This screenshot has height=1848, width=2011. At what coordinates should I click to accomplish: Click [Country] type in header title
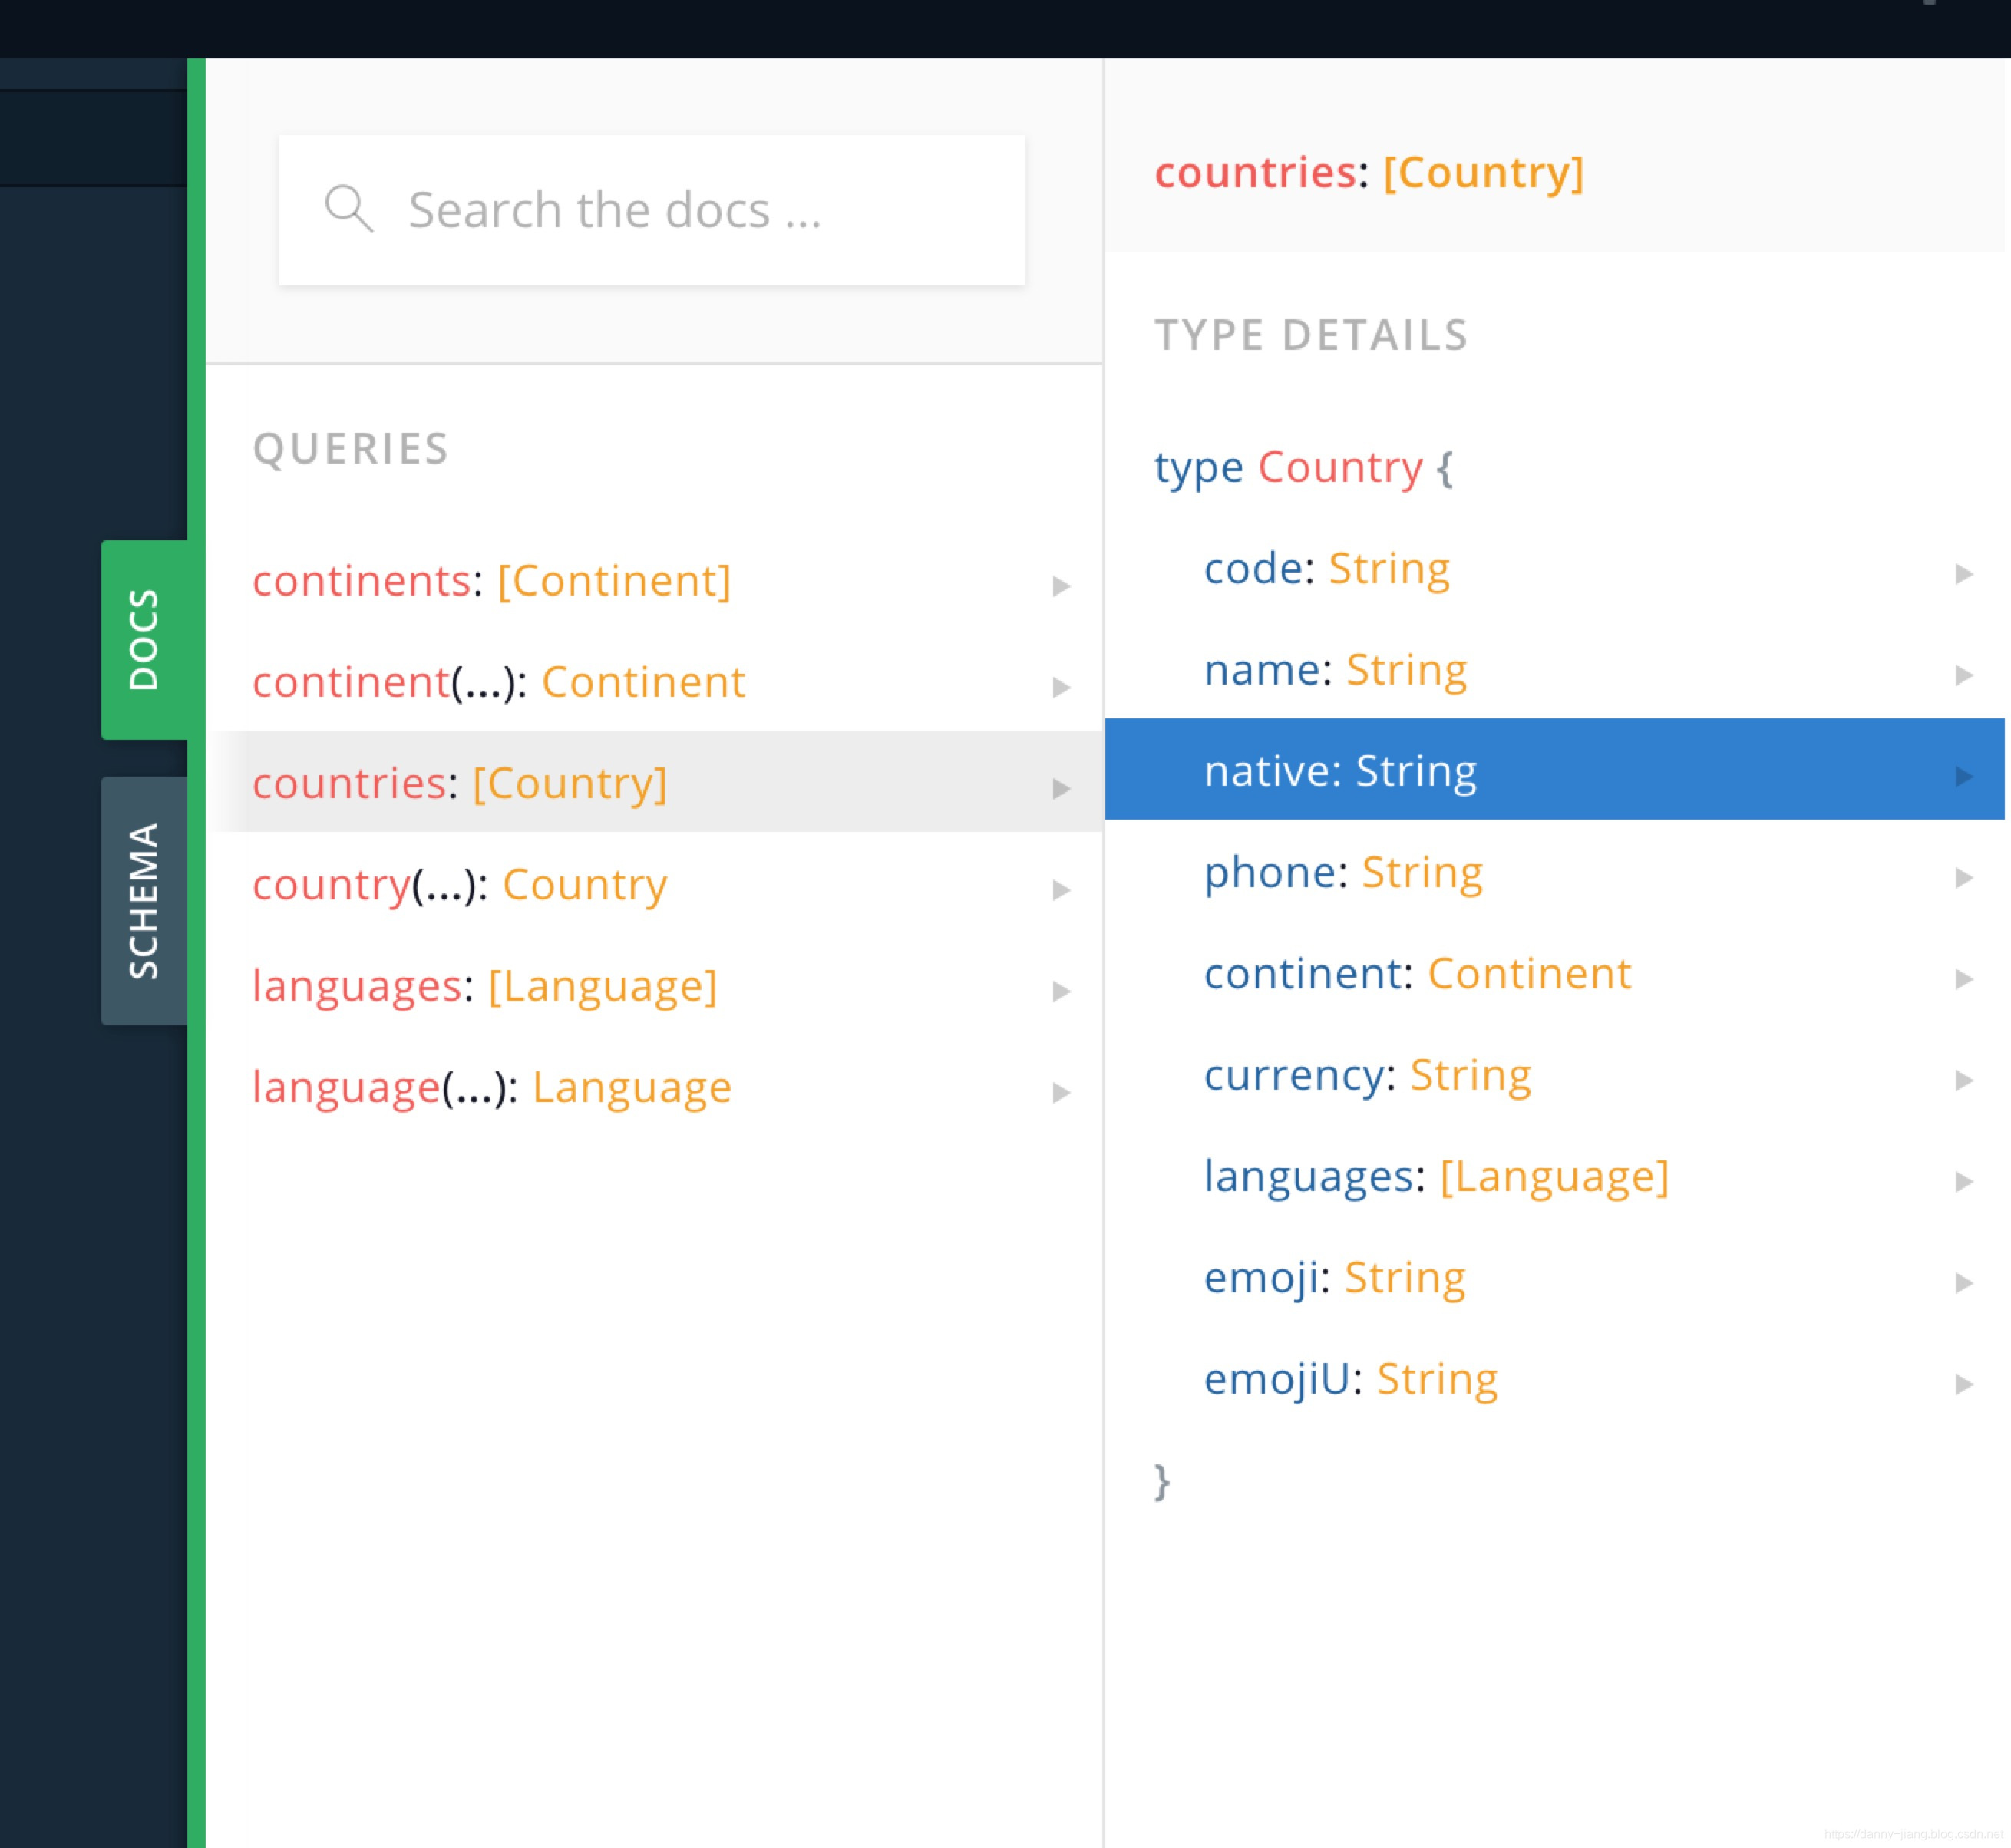pos(1483,172)
